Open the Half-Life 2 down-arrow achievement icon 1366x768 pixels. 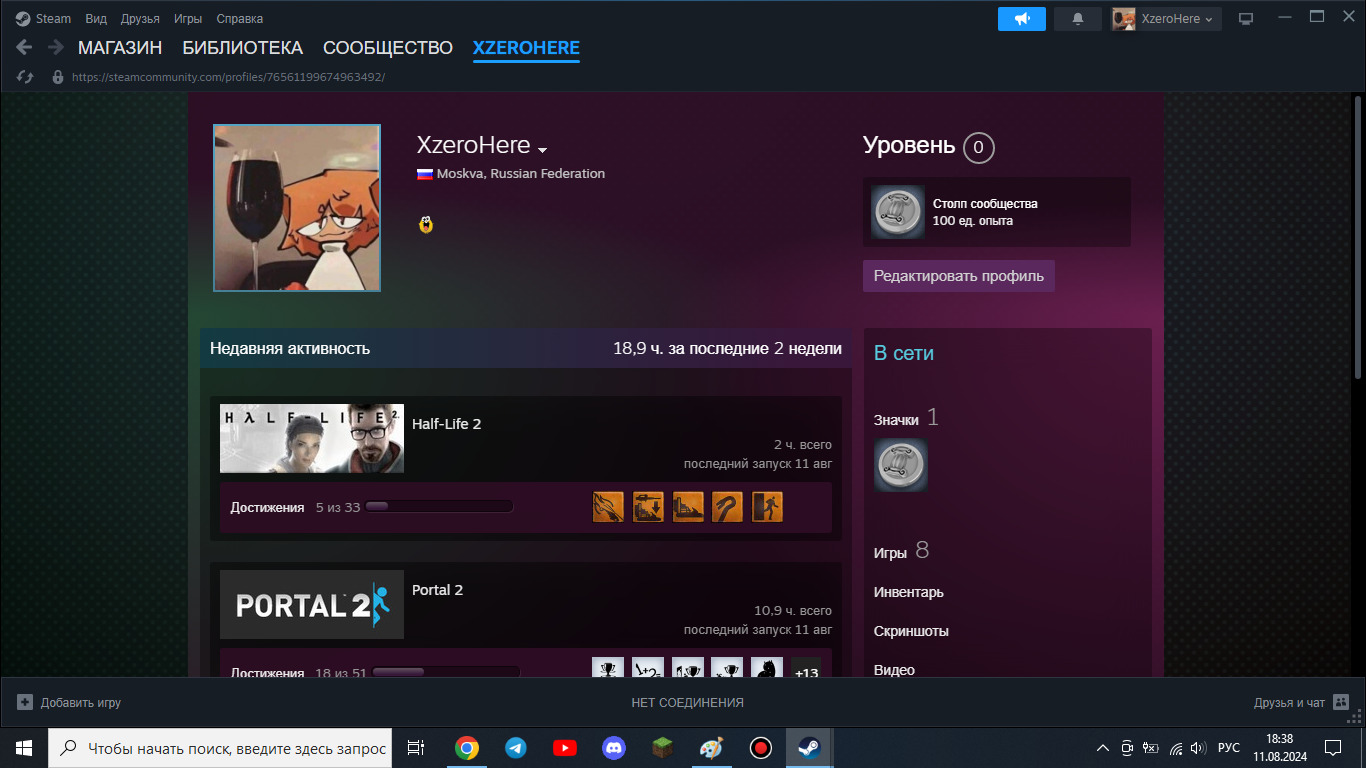coord(648,507)
